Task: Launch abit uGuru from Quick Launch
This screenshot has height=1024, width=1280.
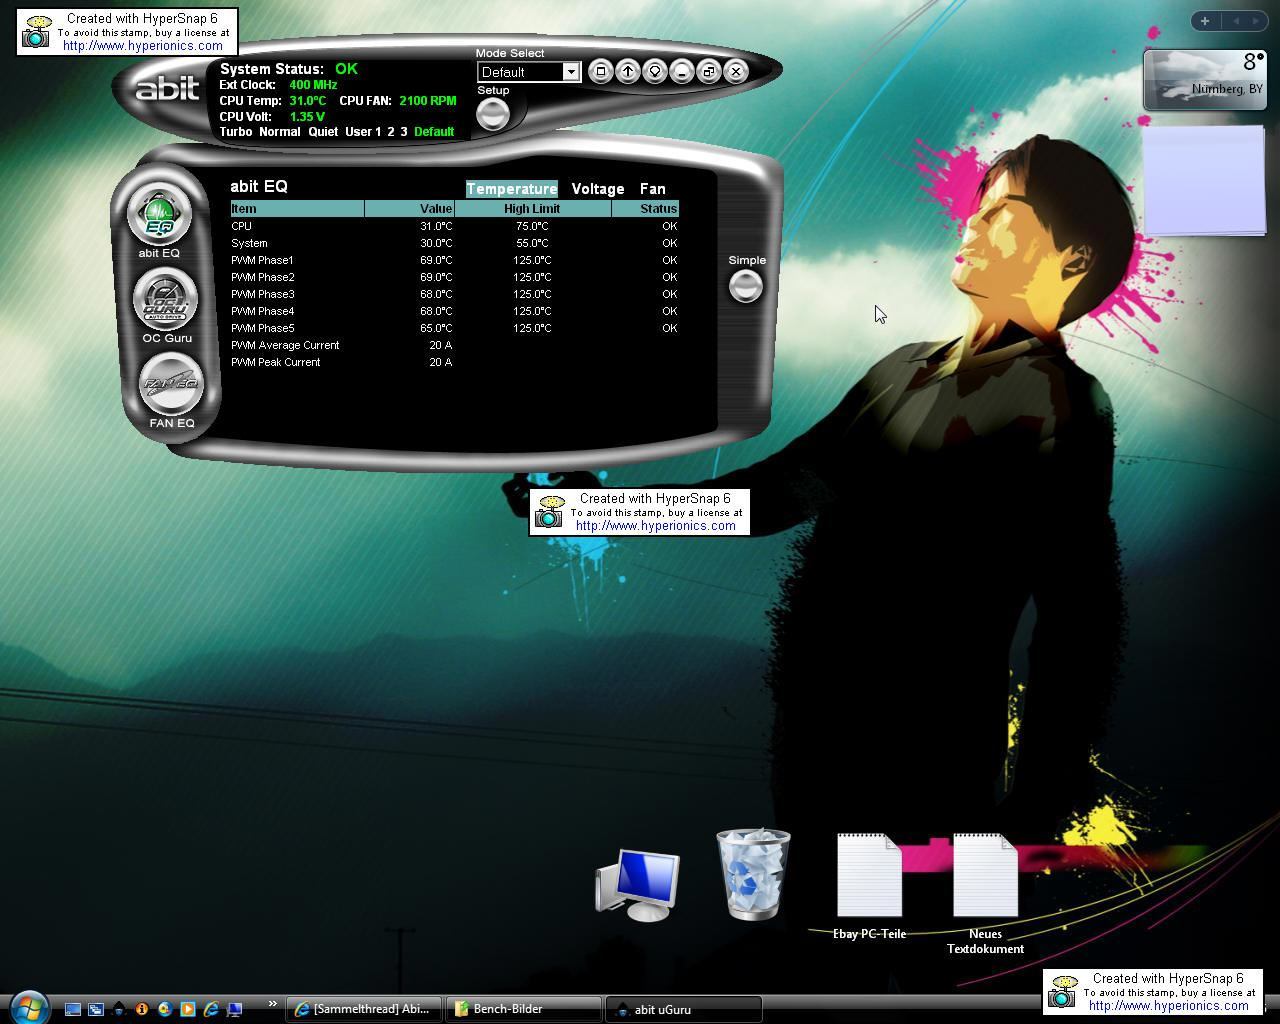Action: [119, 1009]
